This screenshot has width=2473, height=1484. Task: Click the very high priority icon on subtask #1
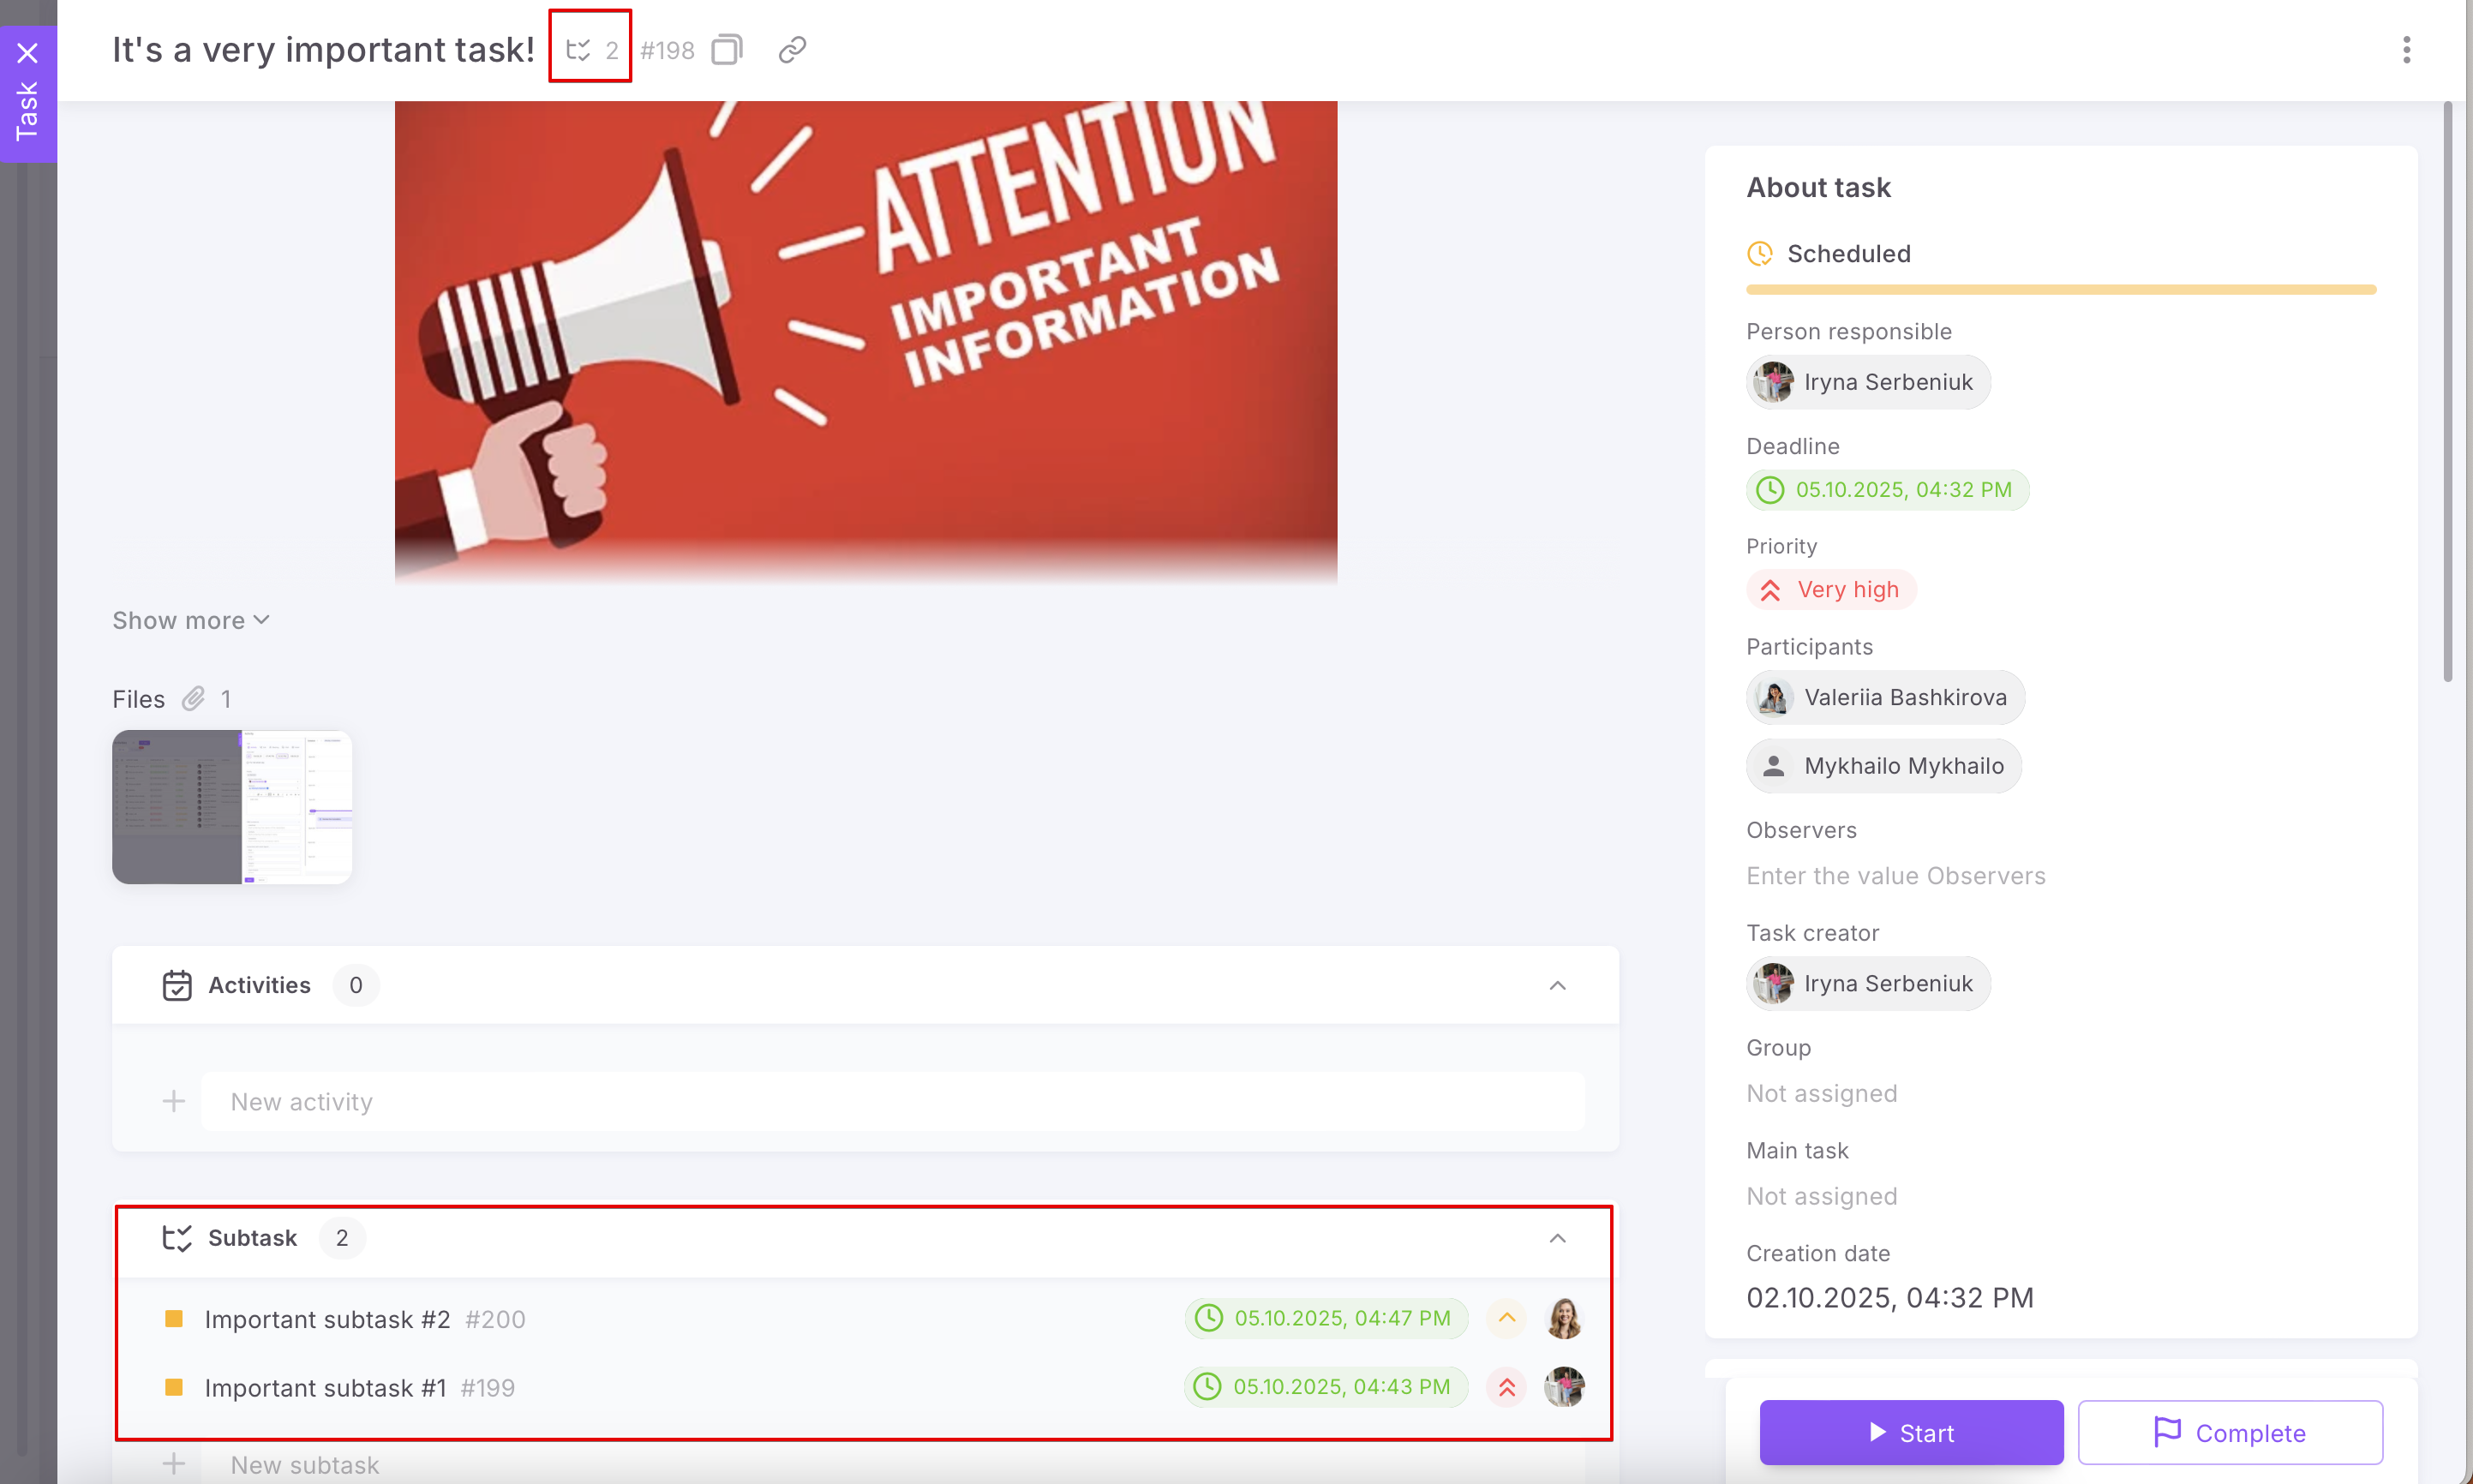click(1506, 1387)
